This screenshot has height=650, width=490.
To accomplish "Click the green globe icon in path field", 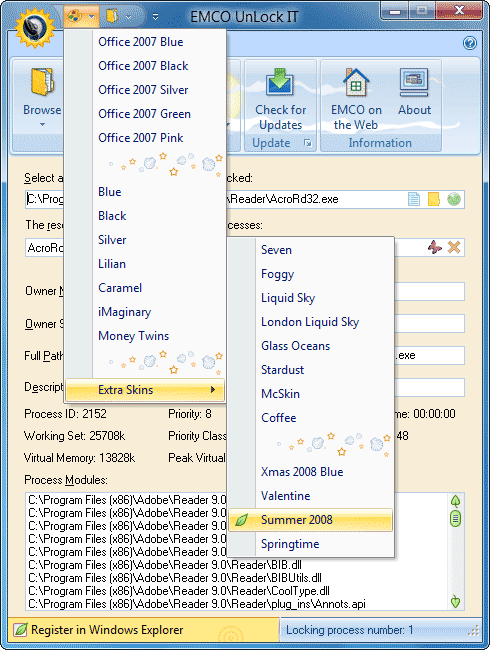I will click(454, 199).
